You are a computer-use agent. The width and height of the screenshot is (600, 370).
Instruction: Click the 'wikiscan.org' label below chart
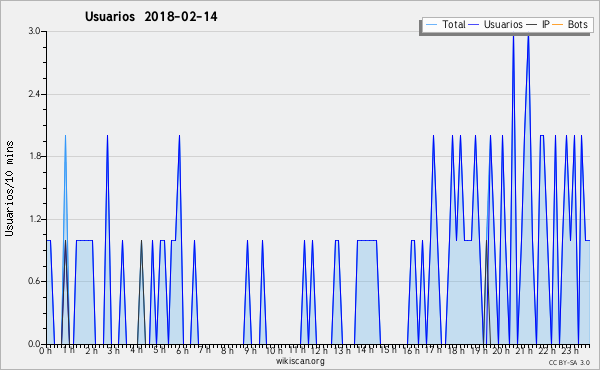[300, 361]
